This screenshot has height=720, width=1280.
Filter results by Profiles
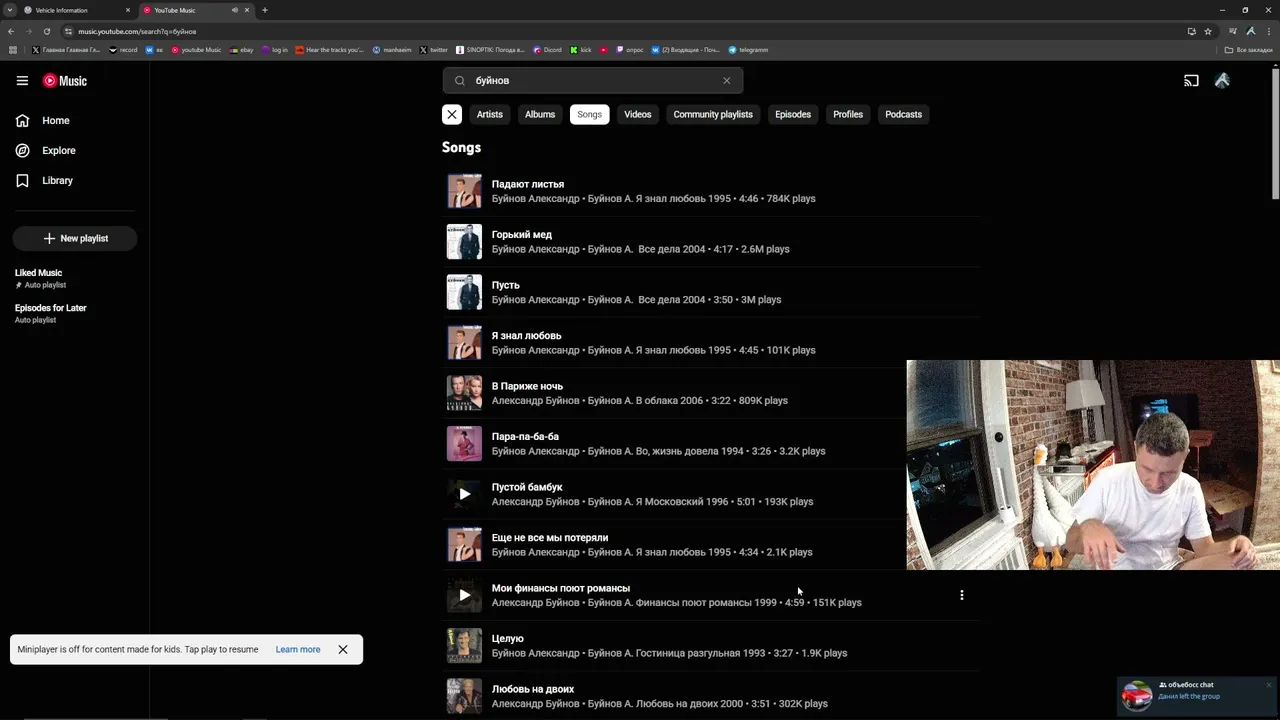coord(848,114)
